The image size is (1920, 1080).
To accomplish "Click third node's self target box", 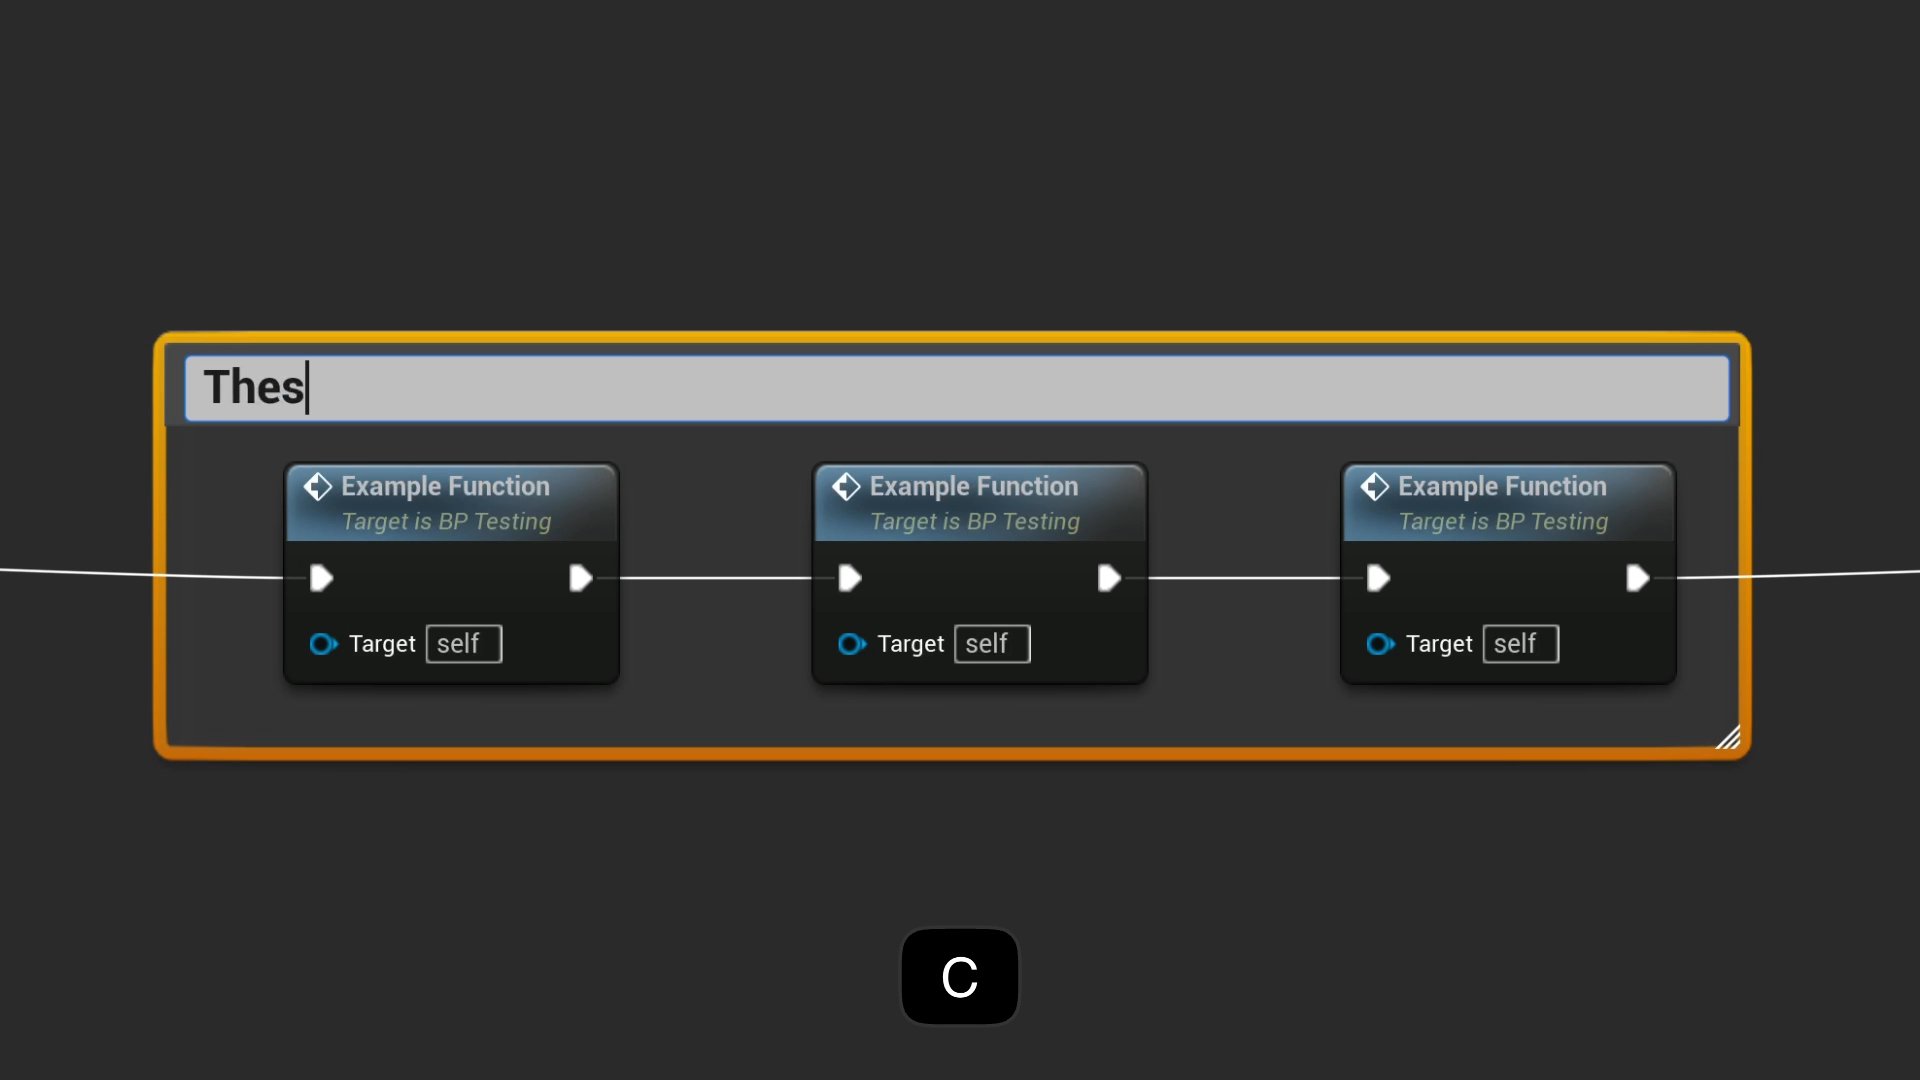I will point(1520,644).
